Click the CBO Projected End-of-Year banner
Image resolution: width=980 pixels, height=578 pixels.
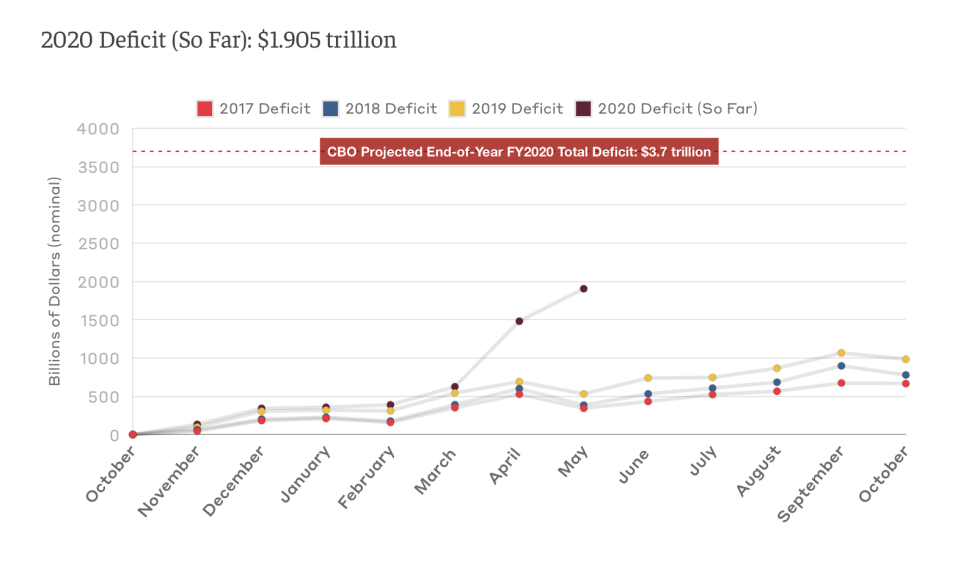point(518,152)
